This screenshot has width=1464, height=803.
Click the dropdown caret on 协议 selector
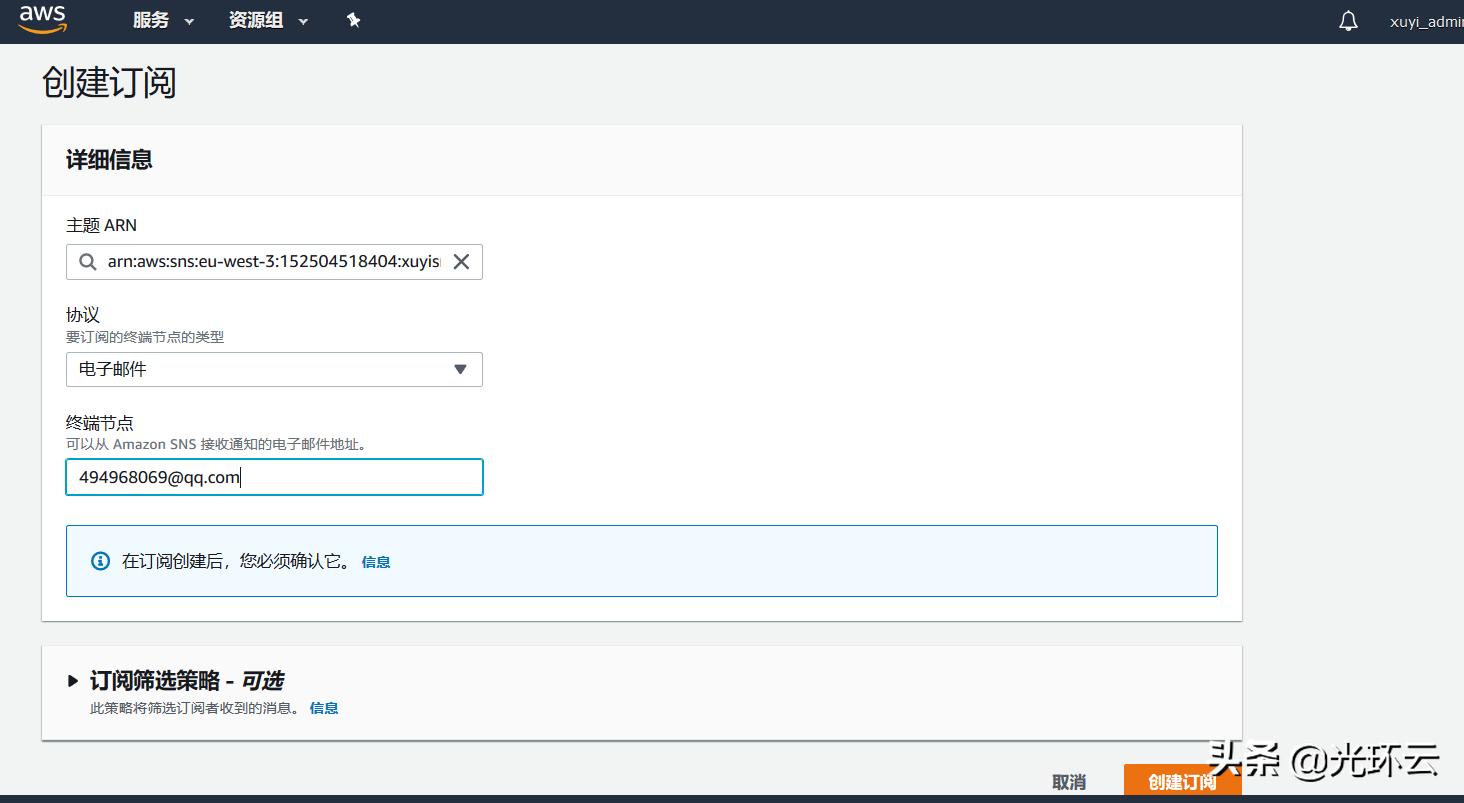[461, 369]
